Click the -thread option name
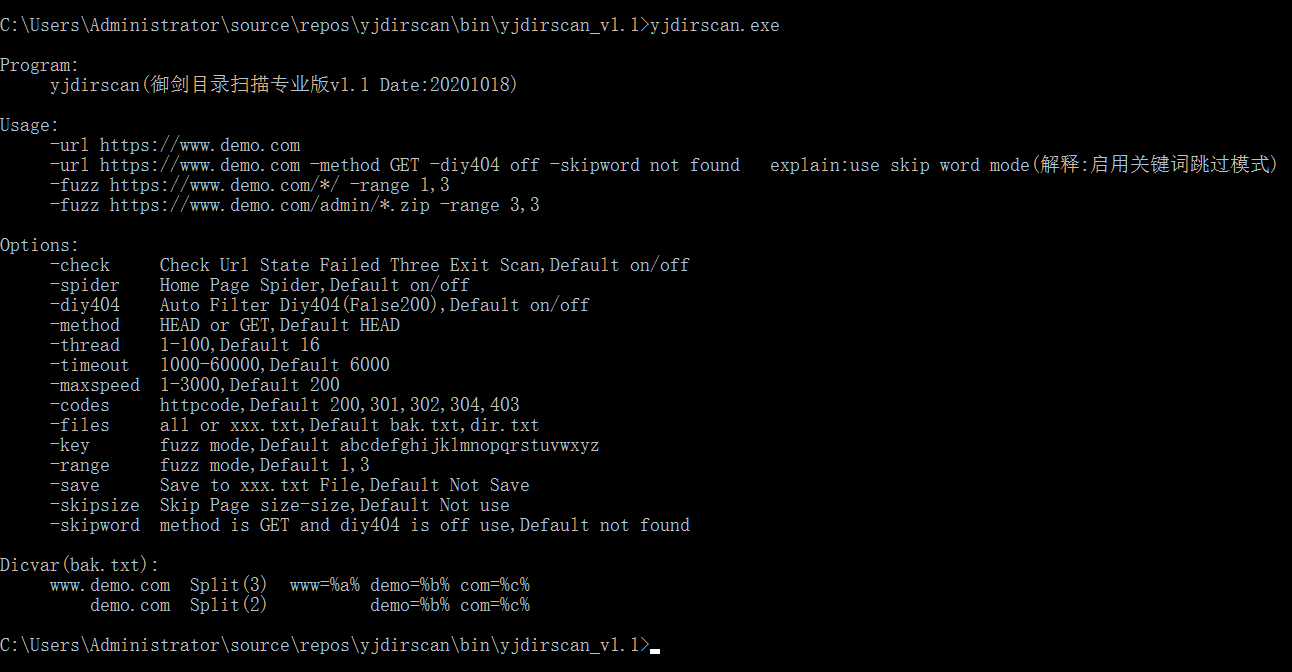The image size is (1292, 672). (x=85, y=345)
